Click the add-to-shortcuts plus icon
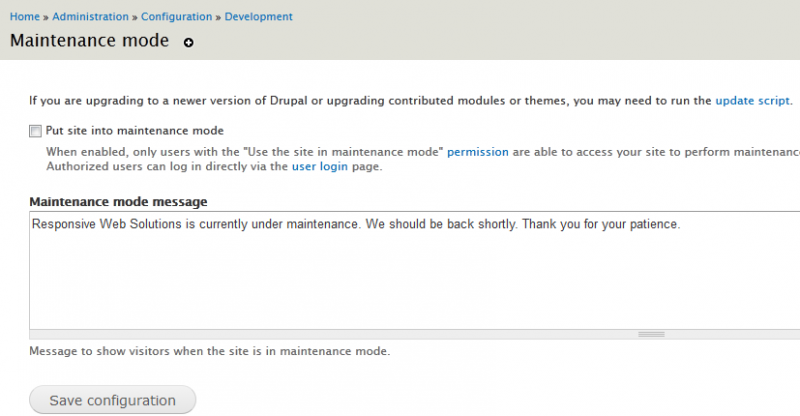This screenshot has height=416, width=800. (x=188, y=43)
